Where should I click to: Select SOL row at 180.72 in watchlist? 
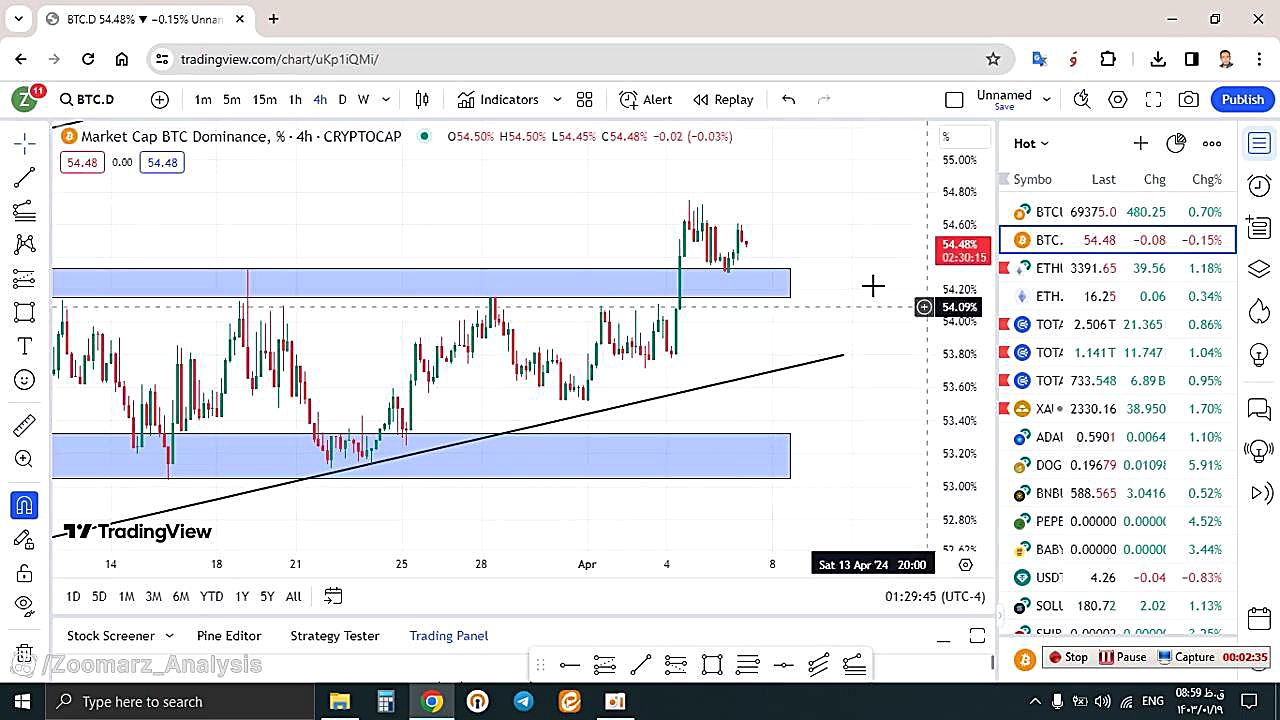pos(1118,606)
